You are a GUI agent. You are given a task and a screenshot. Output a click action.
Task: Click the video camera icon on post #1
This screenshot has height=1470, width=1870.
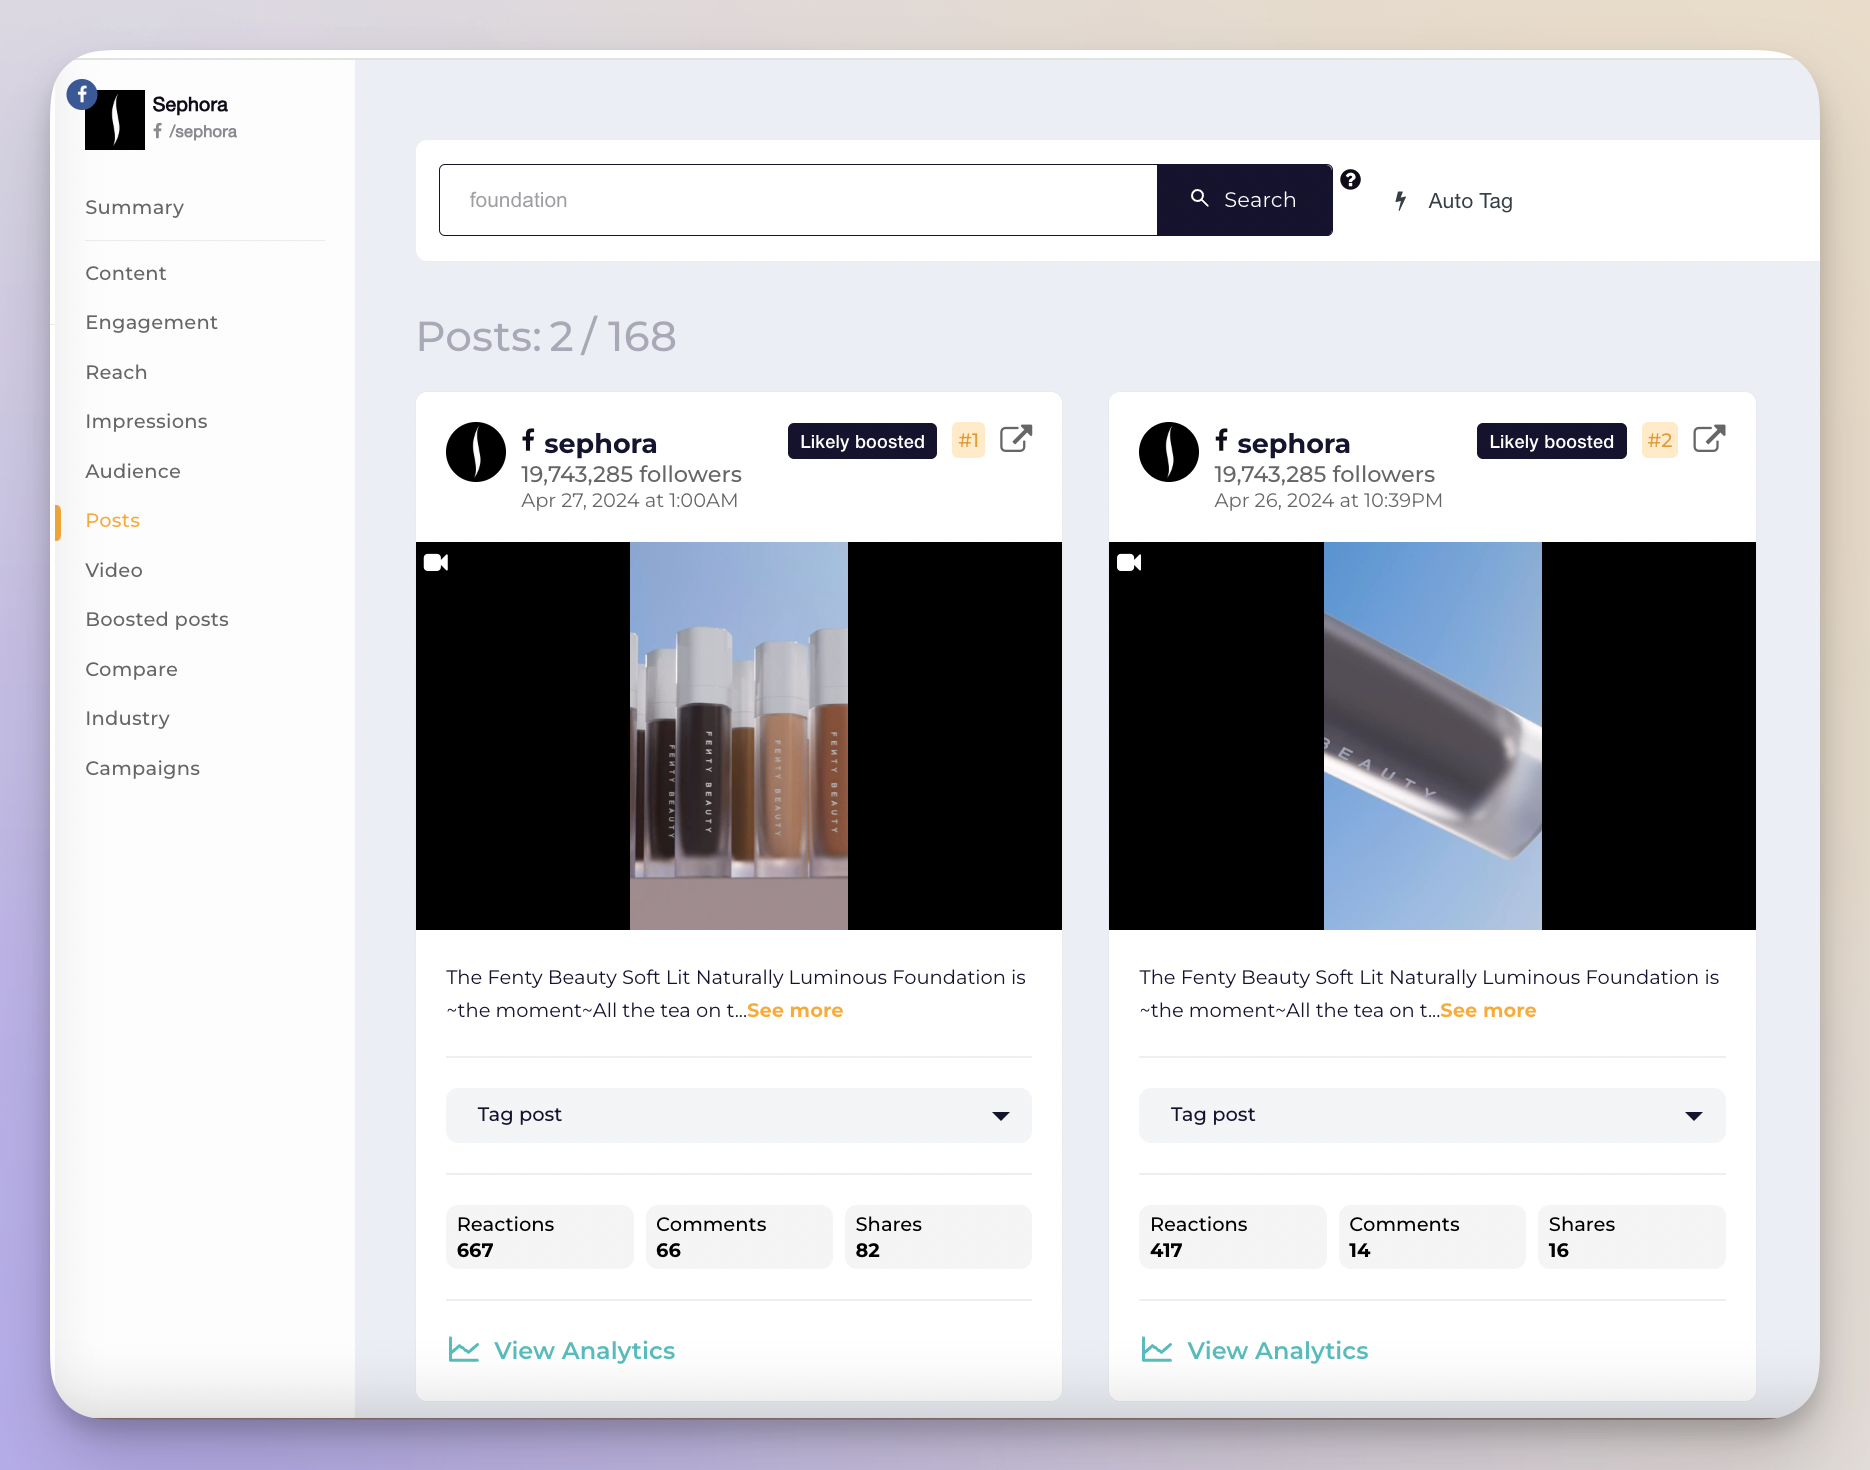coord(436,563)
